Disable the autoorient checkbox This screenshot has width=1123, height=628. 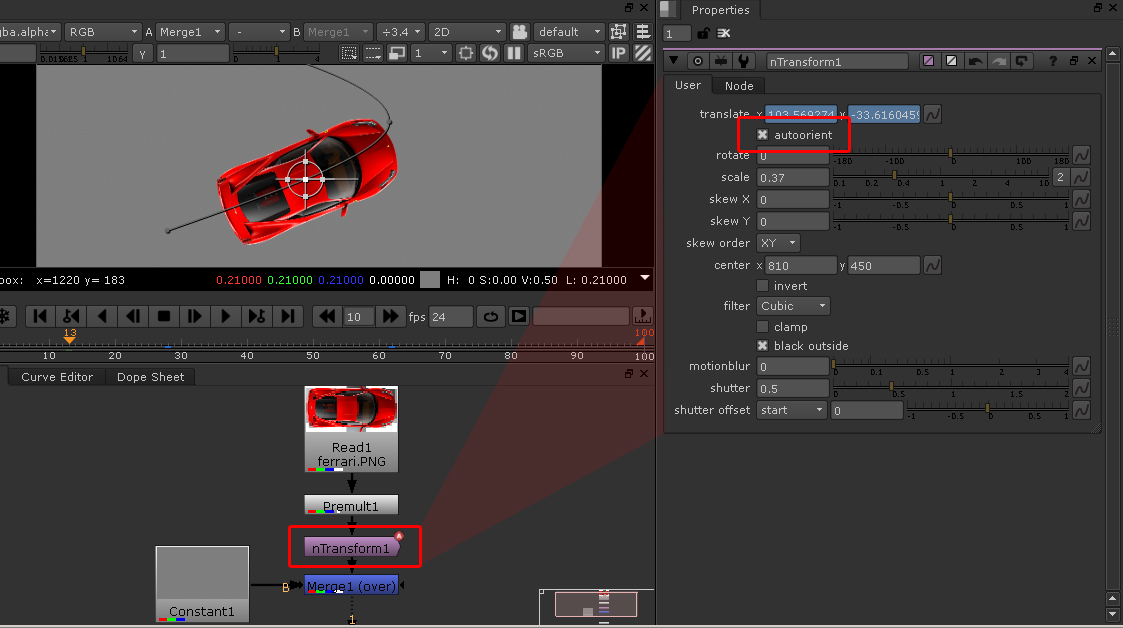tap(763, 134)
